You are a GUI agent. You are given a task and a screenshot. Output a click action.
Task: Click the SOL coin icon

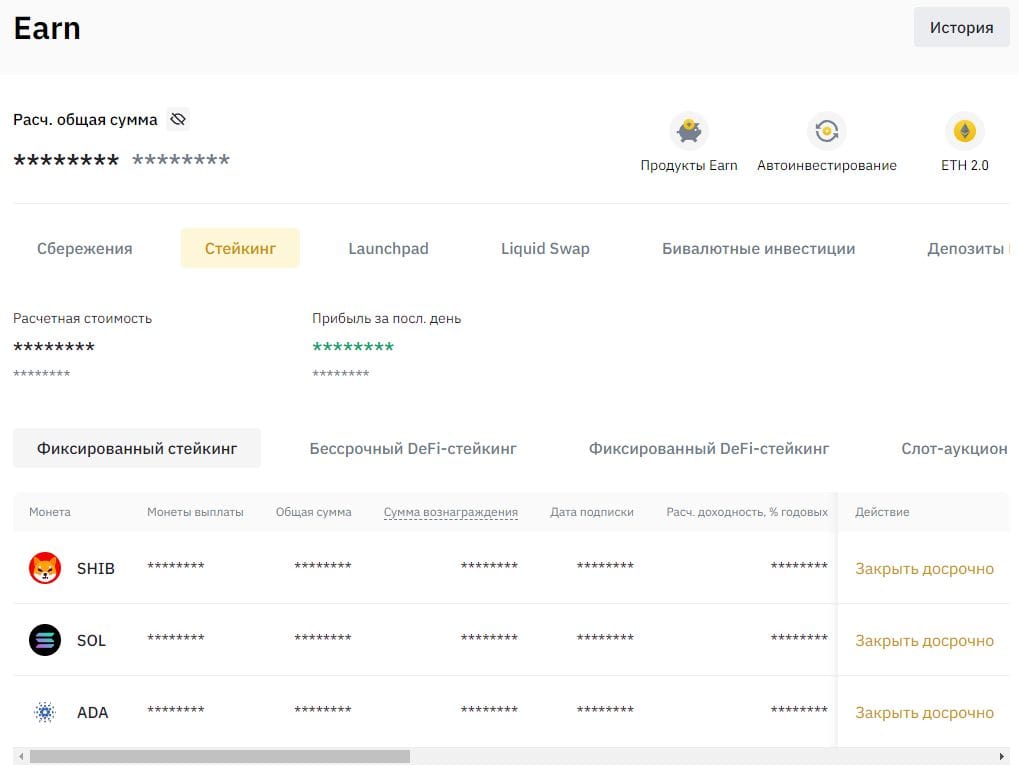(x=45, y=640)
